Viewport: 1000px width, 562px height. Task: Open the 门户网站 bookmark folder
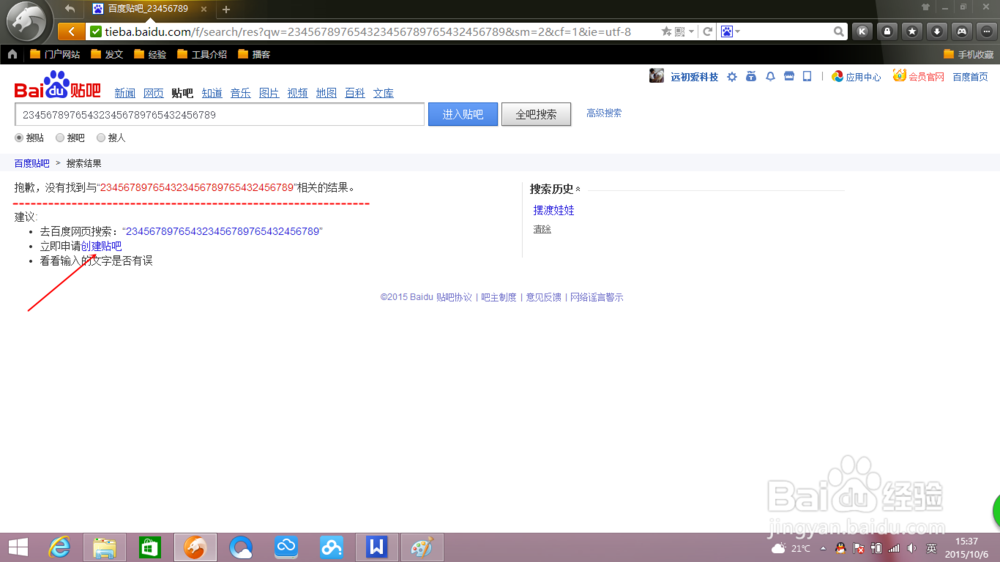point(55,54)
